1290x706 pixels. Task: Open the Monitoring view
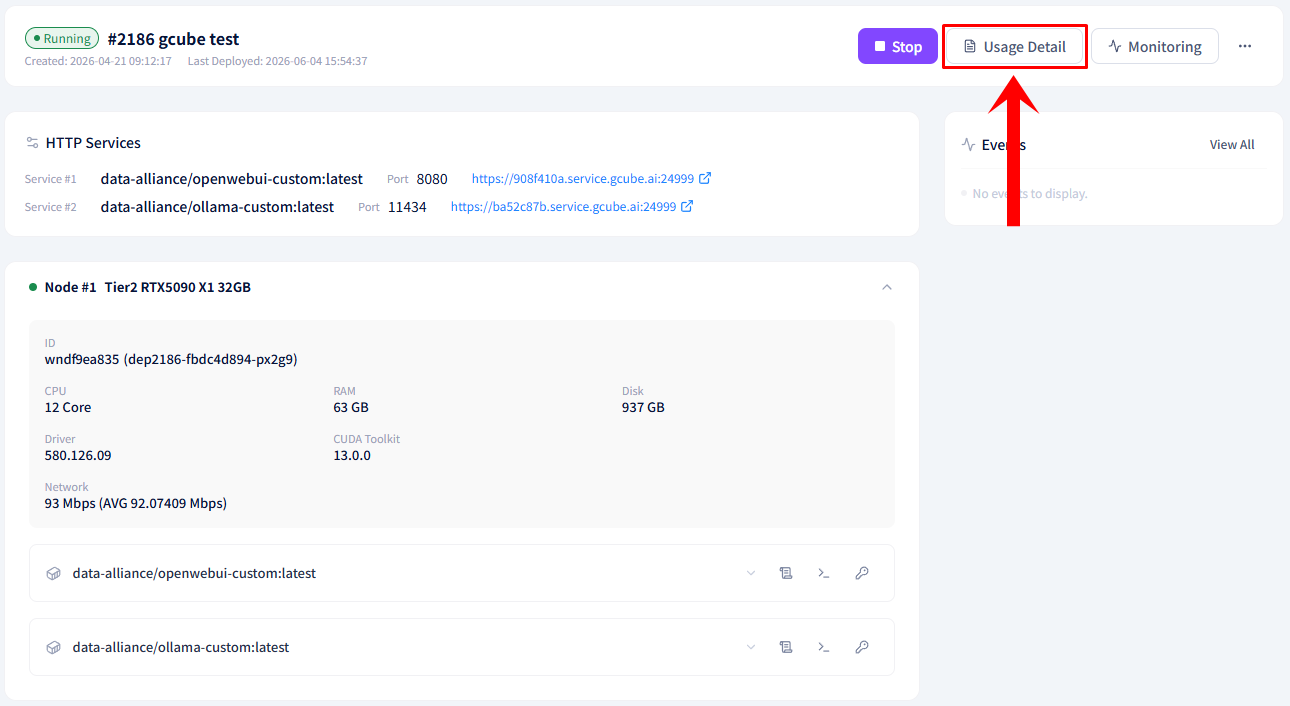click(1155, 46)
